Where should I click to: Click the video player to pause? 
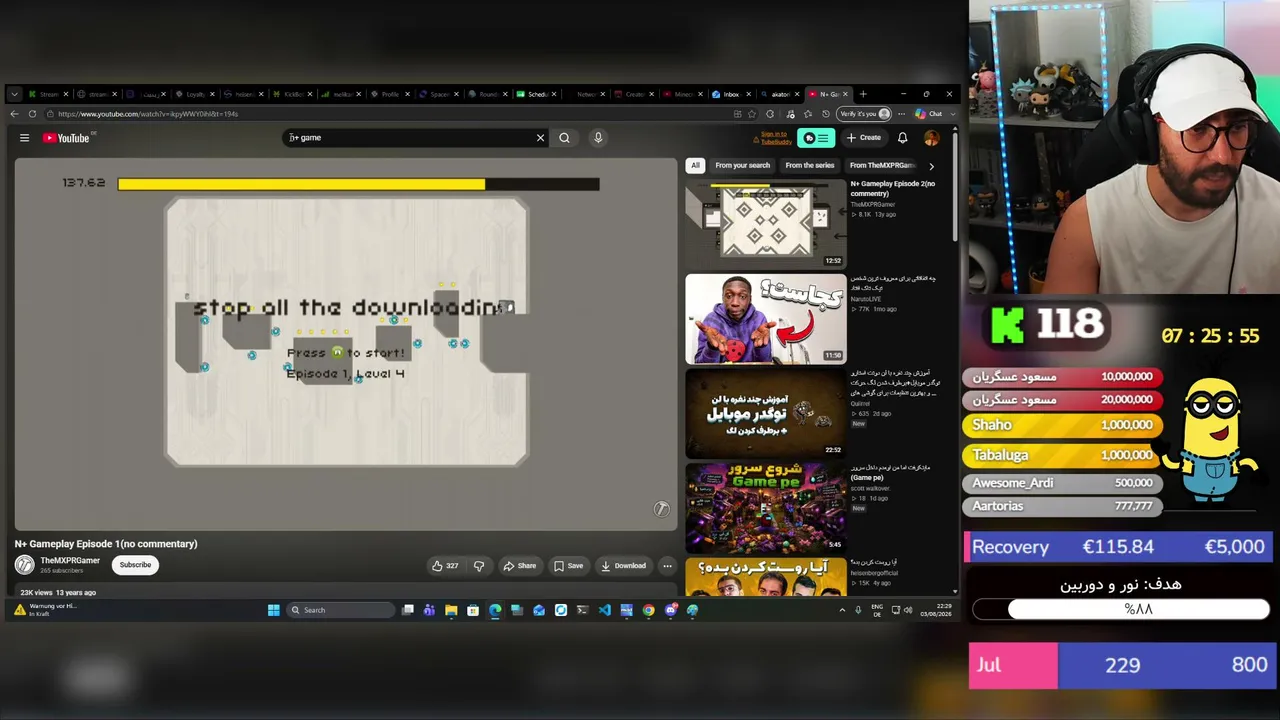click(x=346, y=343)
